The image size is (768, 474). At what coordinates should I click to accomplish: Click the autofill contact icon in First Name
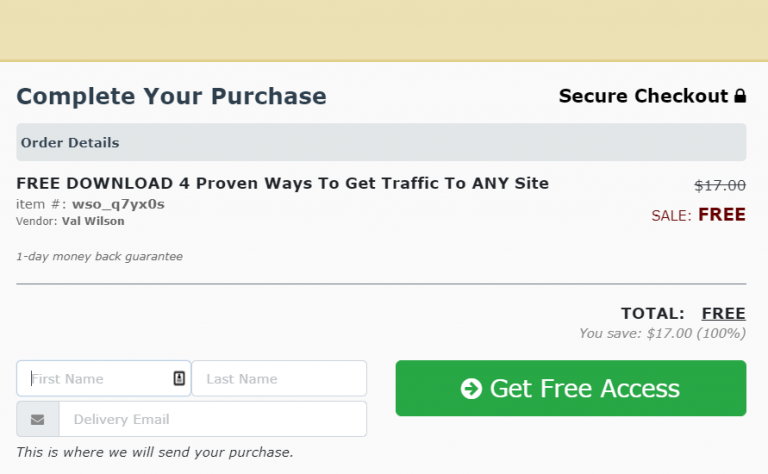tap(179, 378)
